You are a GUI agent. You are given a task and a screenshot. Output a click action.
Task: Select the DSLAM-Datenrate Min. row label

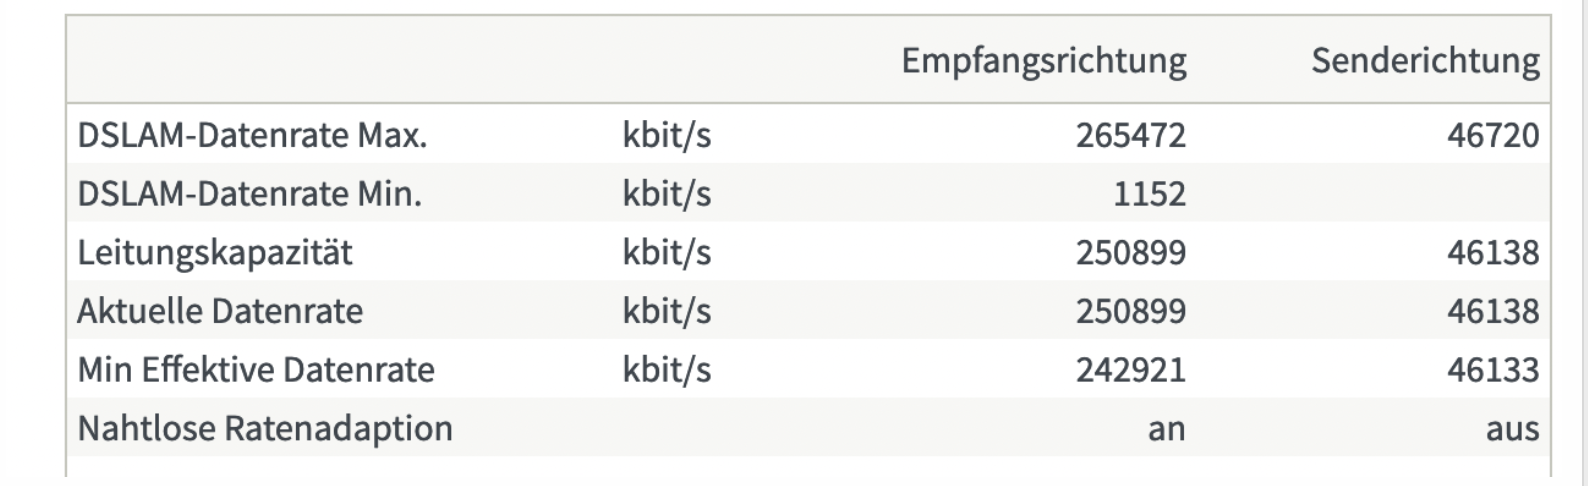[249, 193]
